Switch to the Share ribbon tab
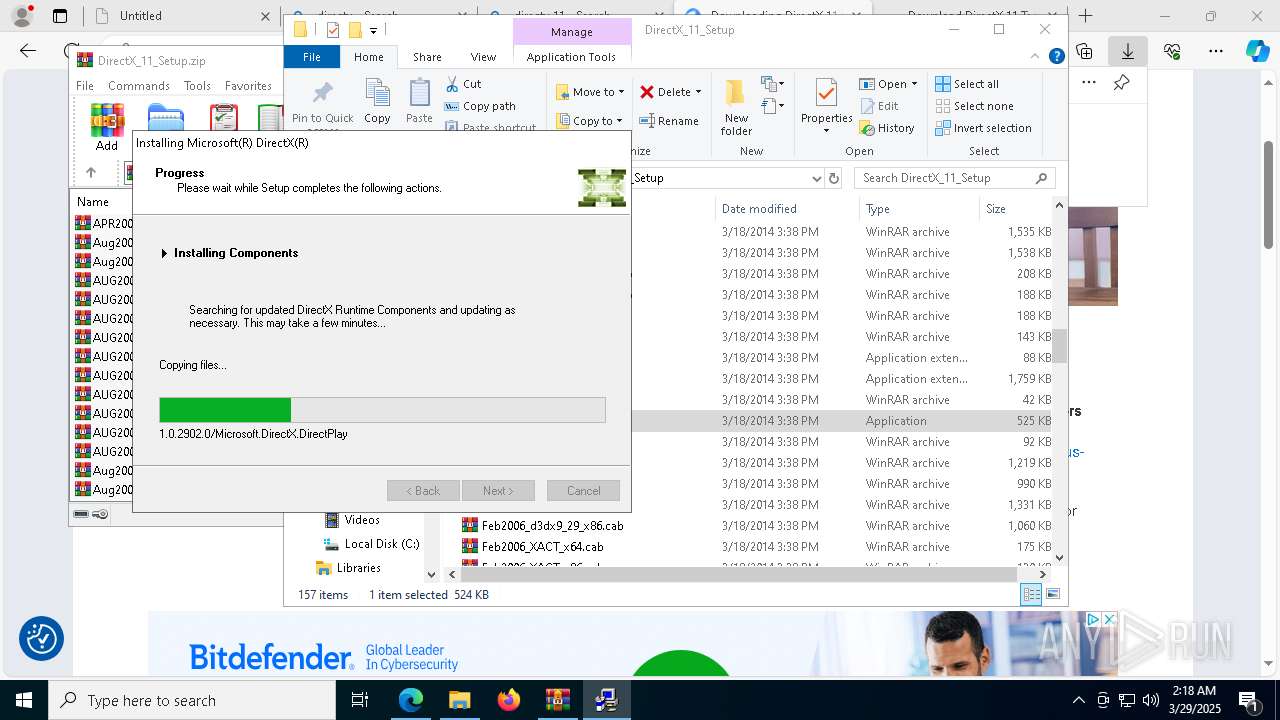 [427, 57]
